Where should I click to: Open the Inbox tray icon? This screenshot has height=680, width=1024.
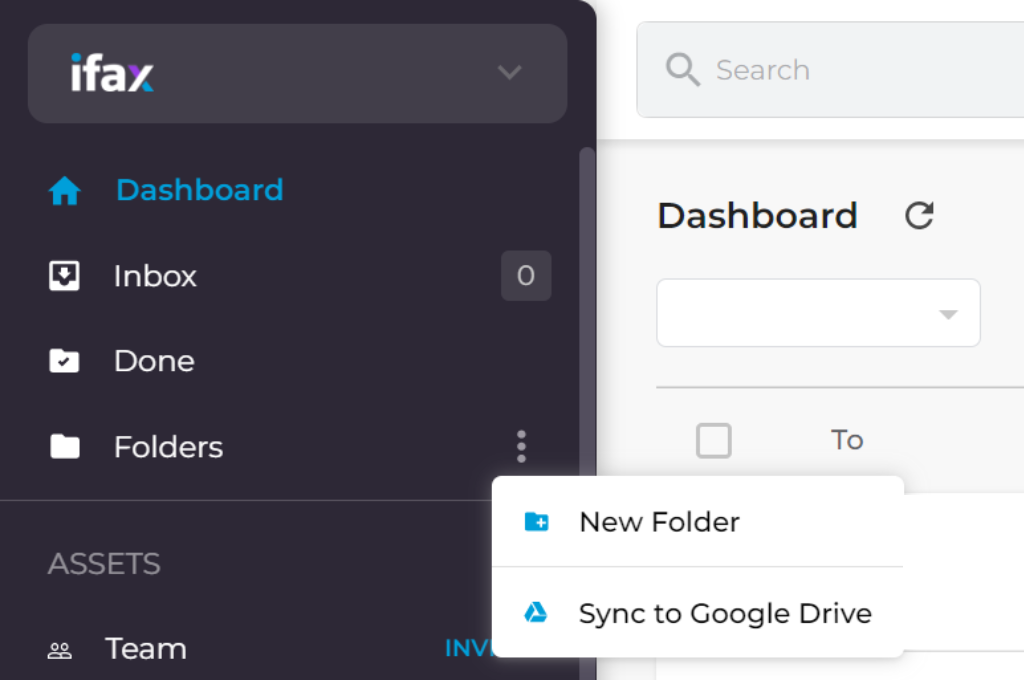click(65, 276)
